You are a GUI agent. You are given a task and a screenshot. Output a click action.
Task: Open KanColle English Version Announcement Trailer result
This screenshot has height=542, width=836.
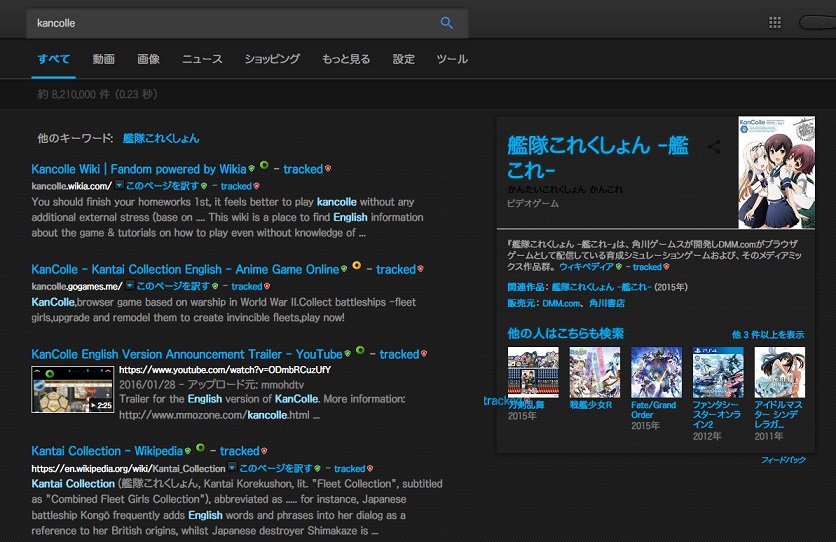pyautogui.click(x=187, y=354)
